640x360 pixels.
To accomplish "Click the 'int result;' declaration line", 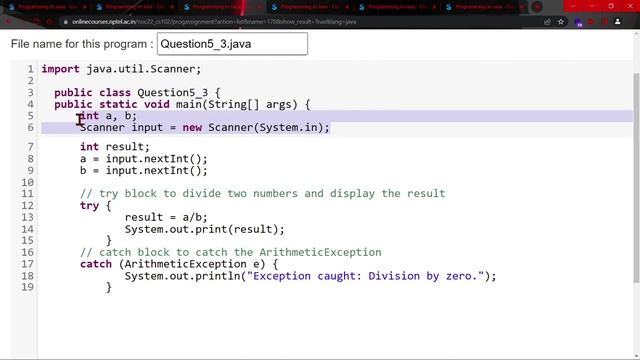I will click(x=115, y=147).
